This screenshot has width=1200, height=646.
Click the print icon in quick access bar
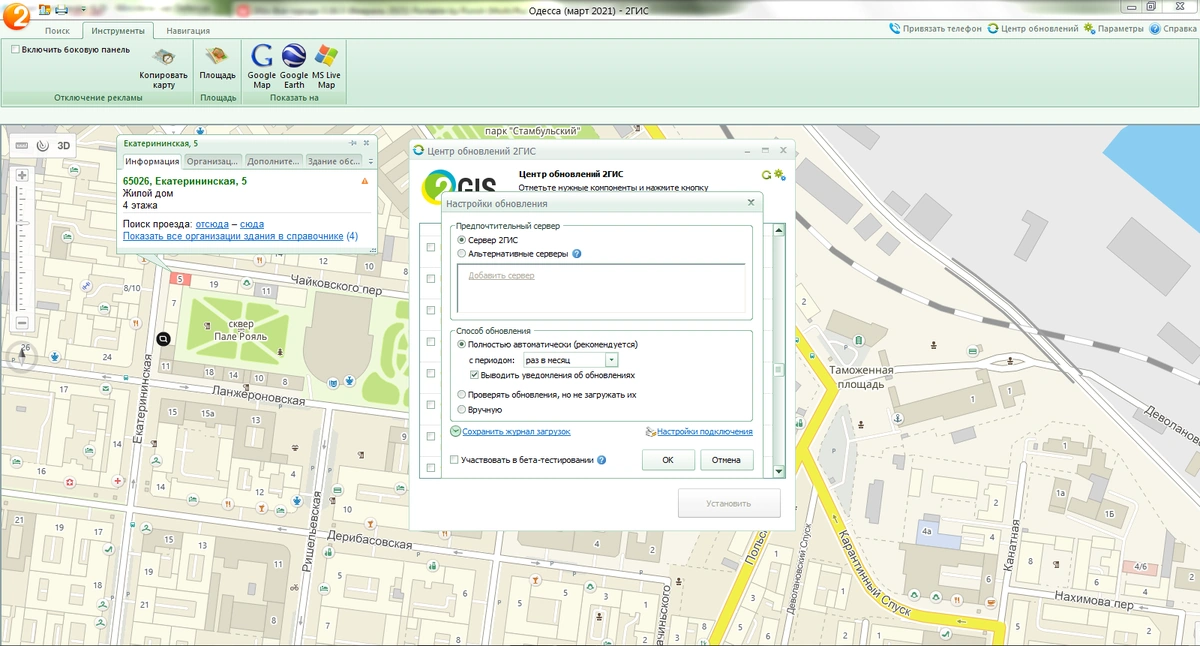pos(62,9)
